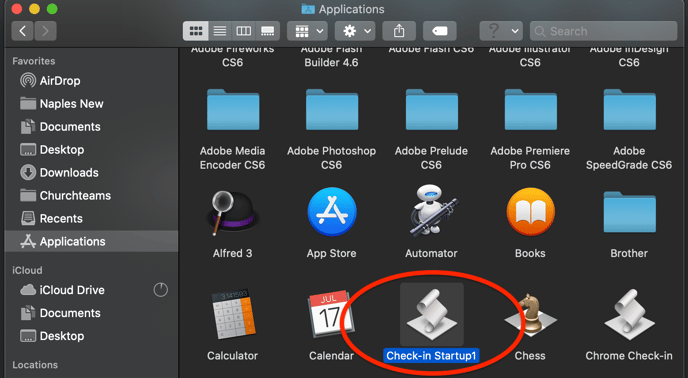Switch to icon view
This screenshot has height=378, width=688.
(x=196, y=31)
